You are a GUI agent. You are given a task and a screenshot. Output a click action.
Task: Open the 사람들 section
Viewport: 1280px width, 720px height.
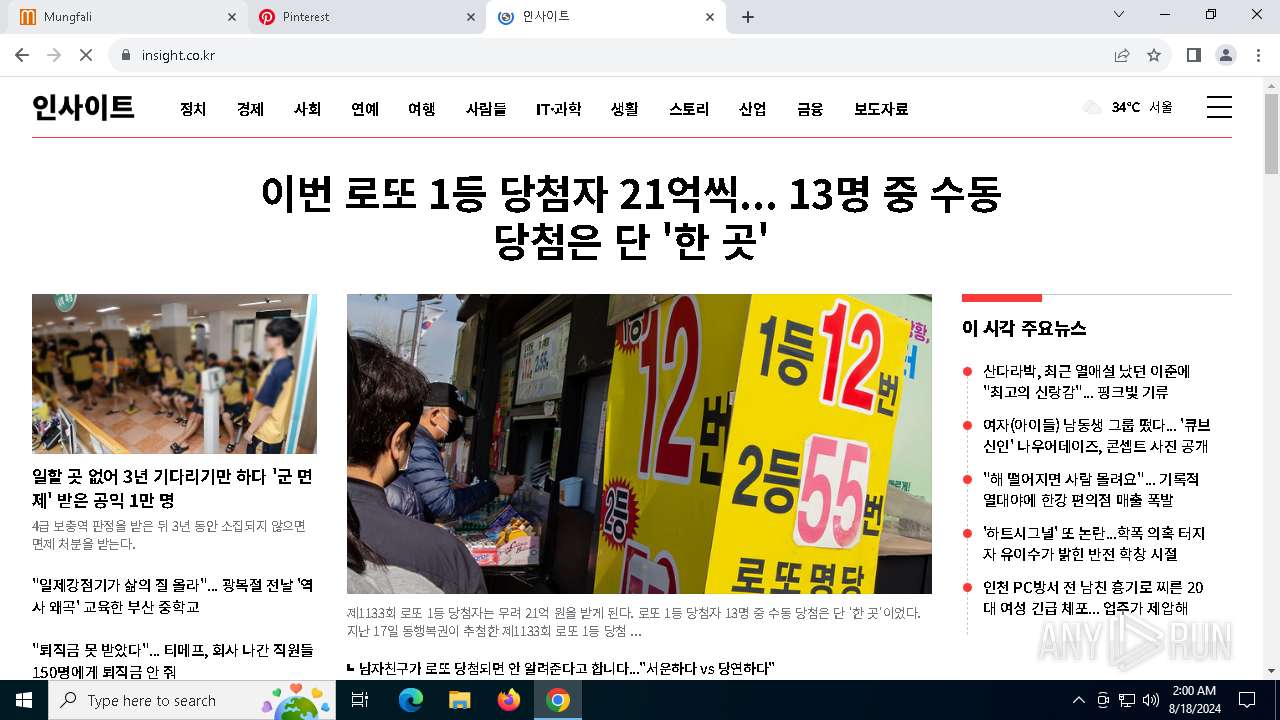coord(486,109)
